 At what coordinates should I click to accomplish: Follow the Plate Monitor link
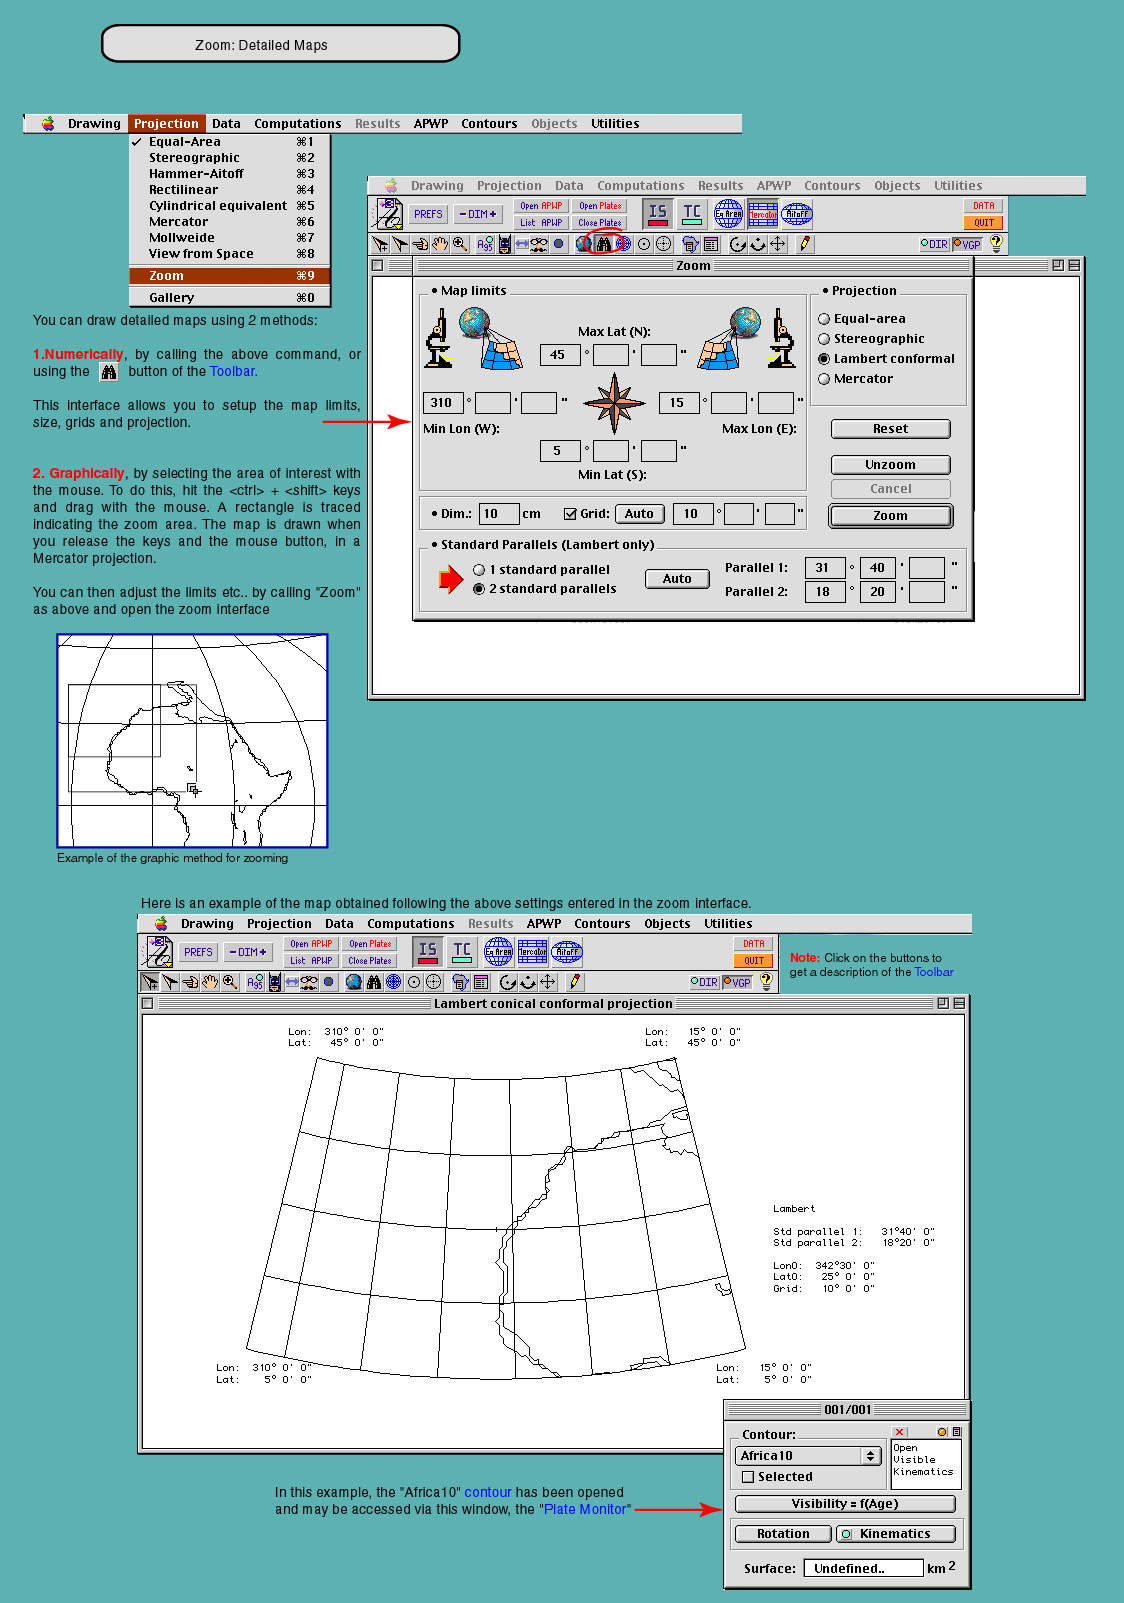[585, 1510]
